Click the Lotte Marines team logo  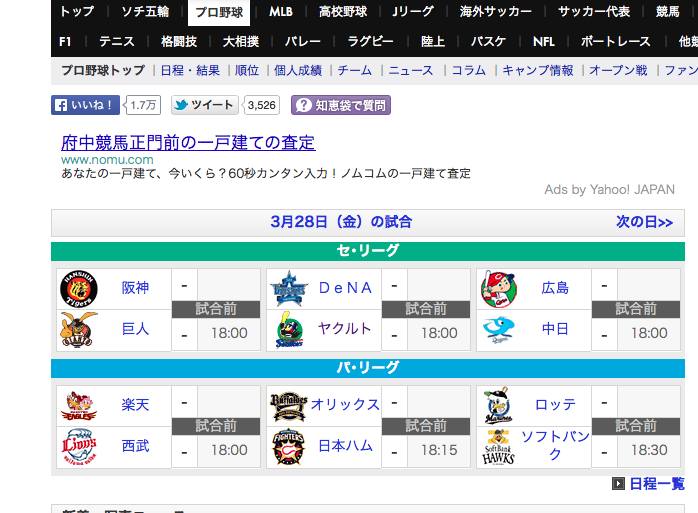click(x=499, y=406)
